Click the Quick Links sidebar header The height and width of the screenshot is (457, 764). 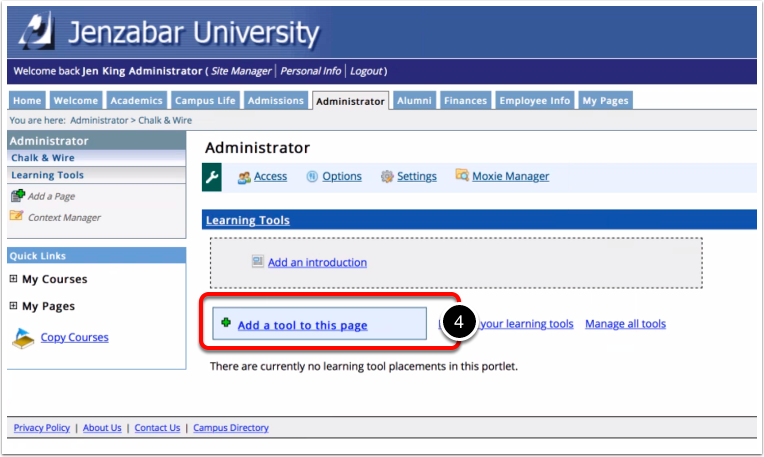pyautogui.click(x=96, y=256)
